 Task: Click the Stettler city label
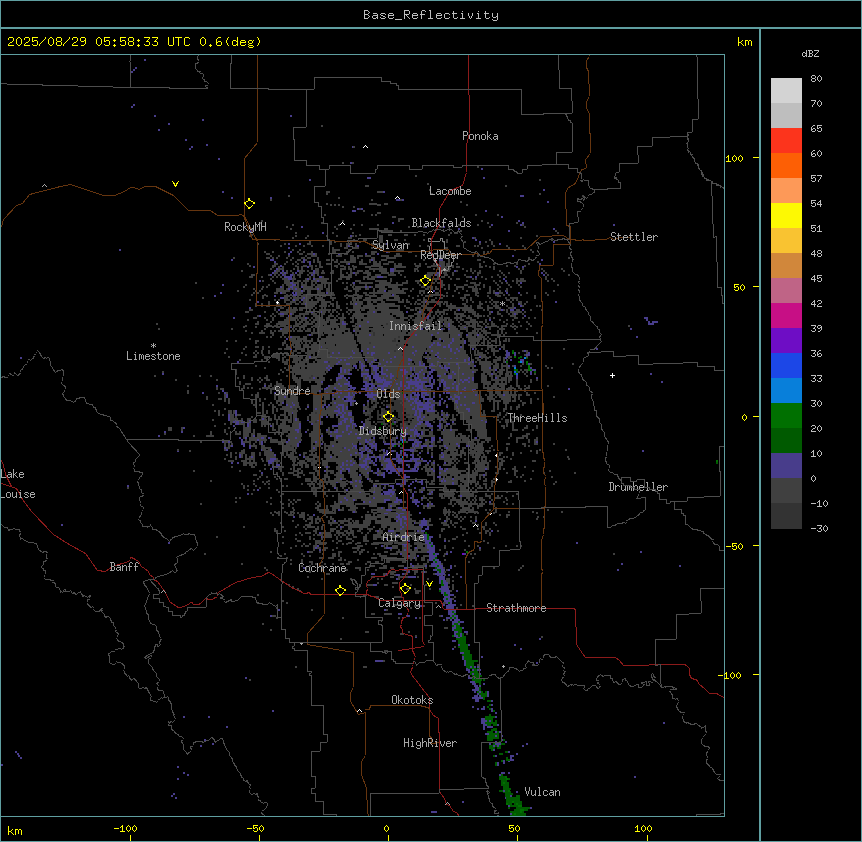[634, 237]
